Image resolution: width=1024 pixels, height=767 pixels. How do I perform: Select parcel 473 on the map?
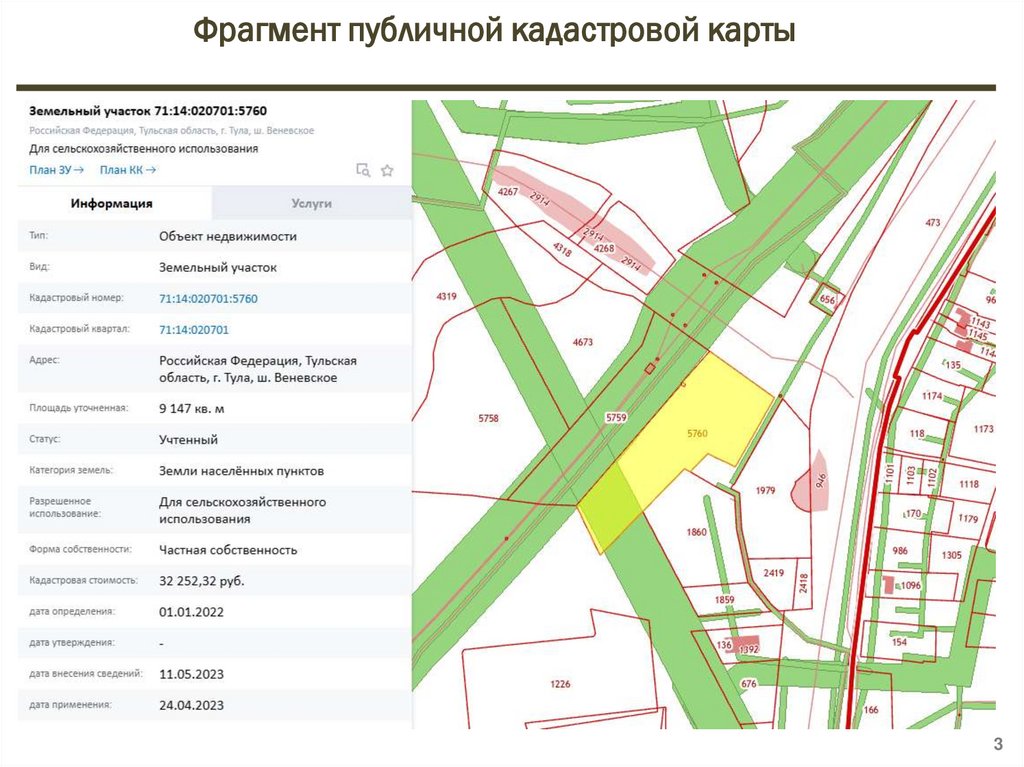933,223
